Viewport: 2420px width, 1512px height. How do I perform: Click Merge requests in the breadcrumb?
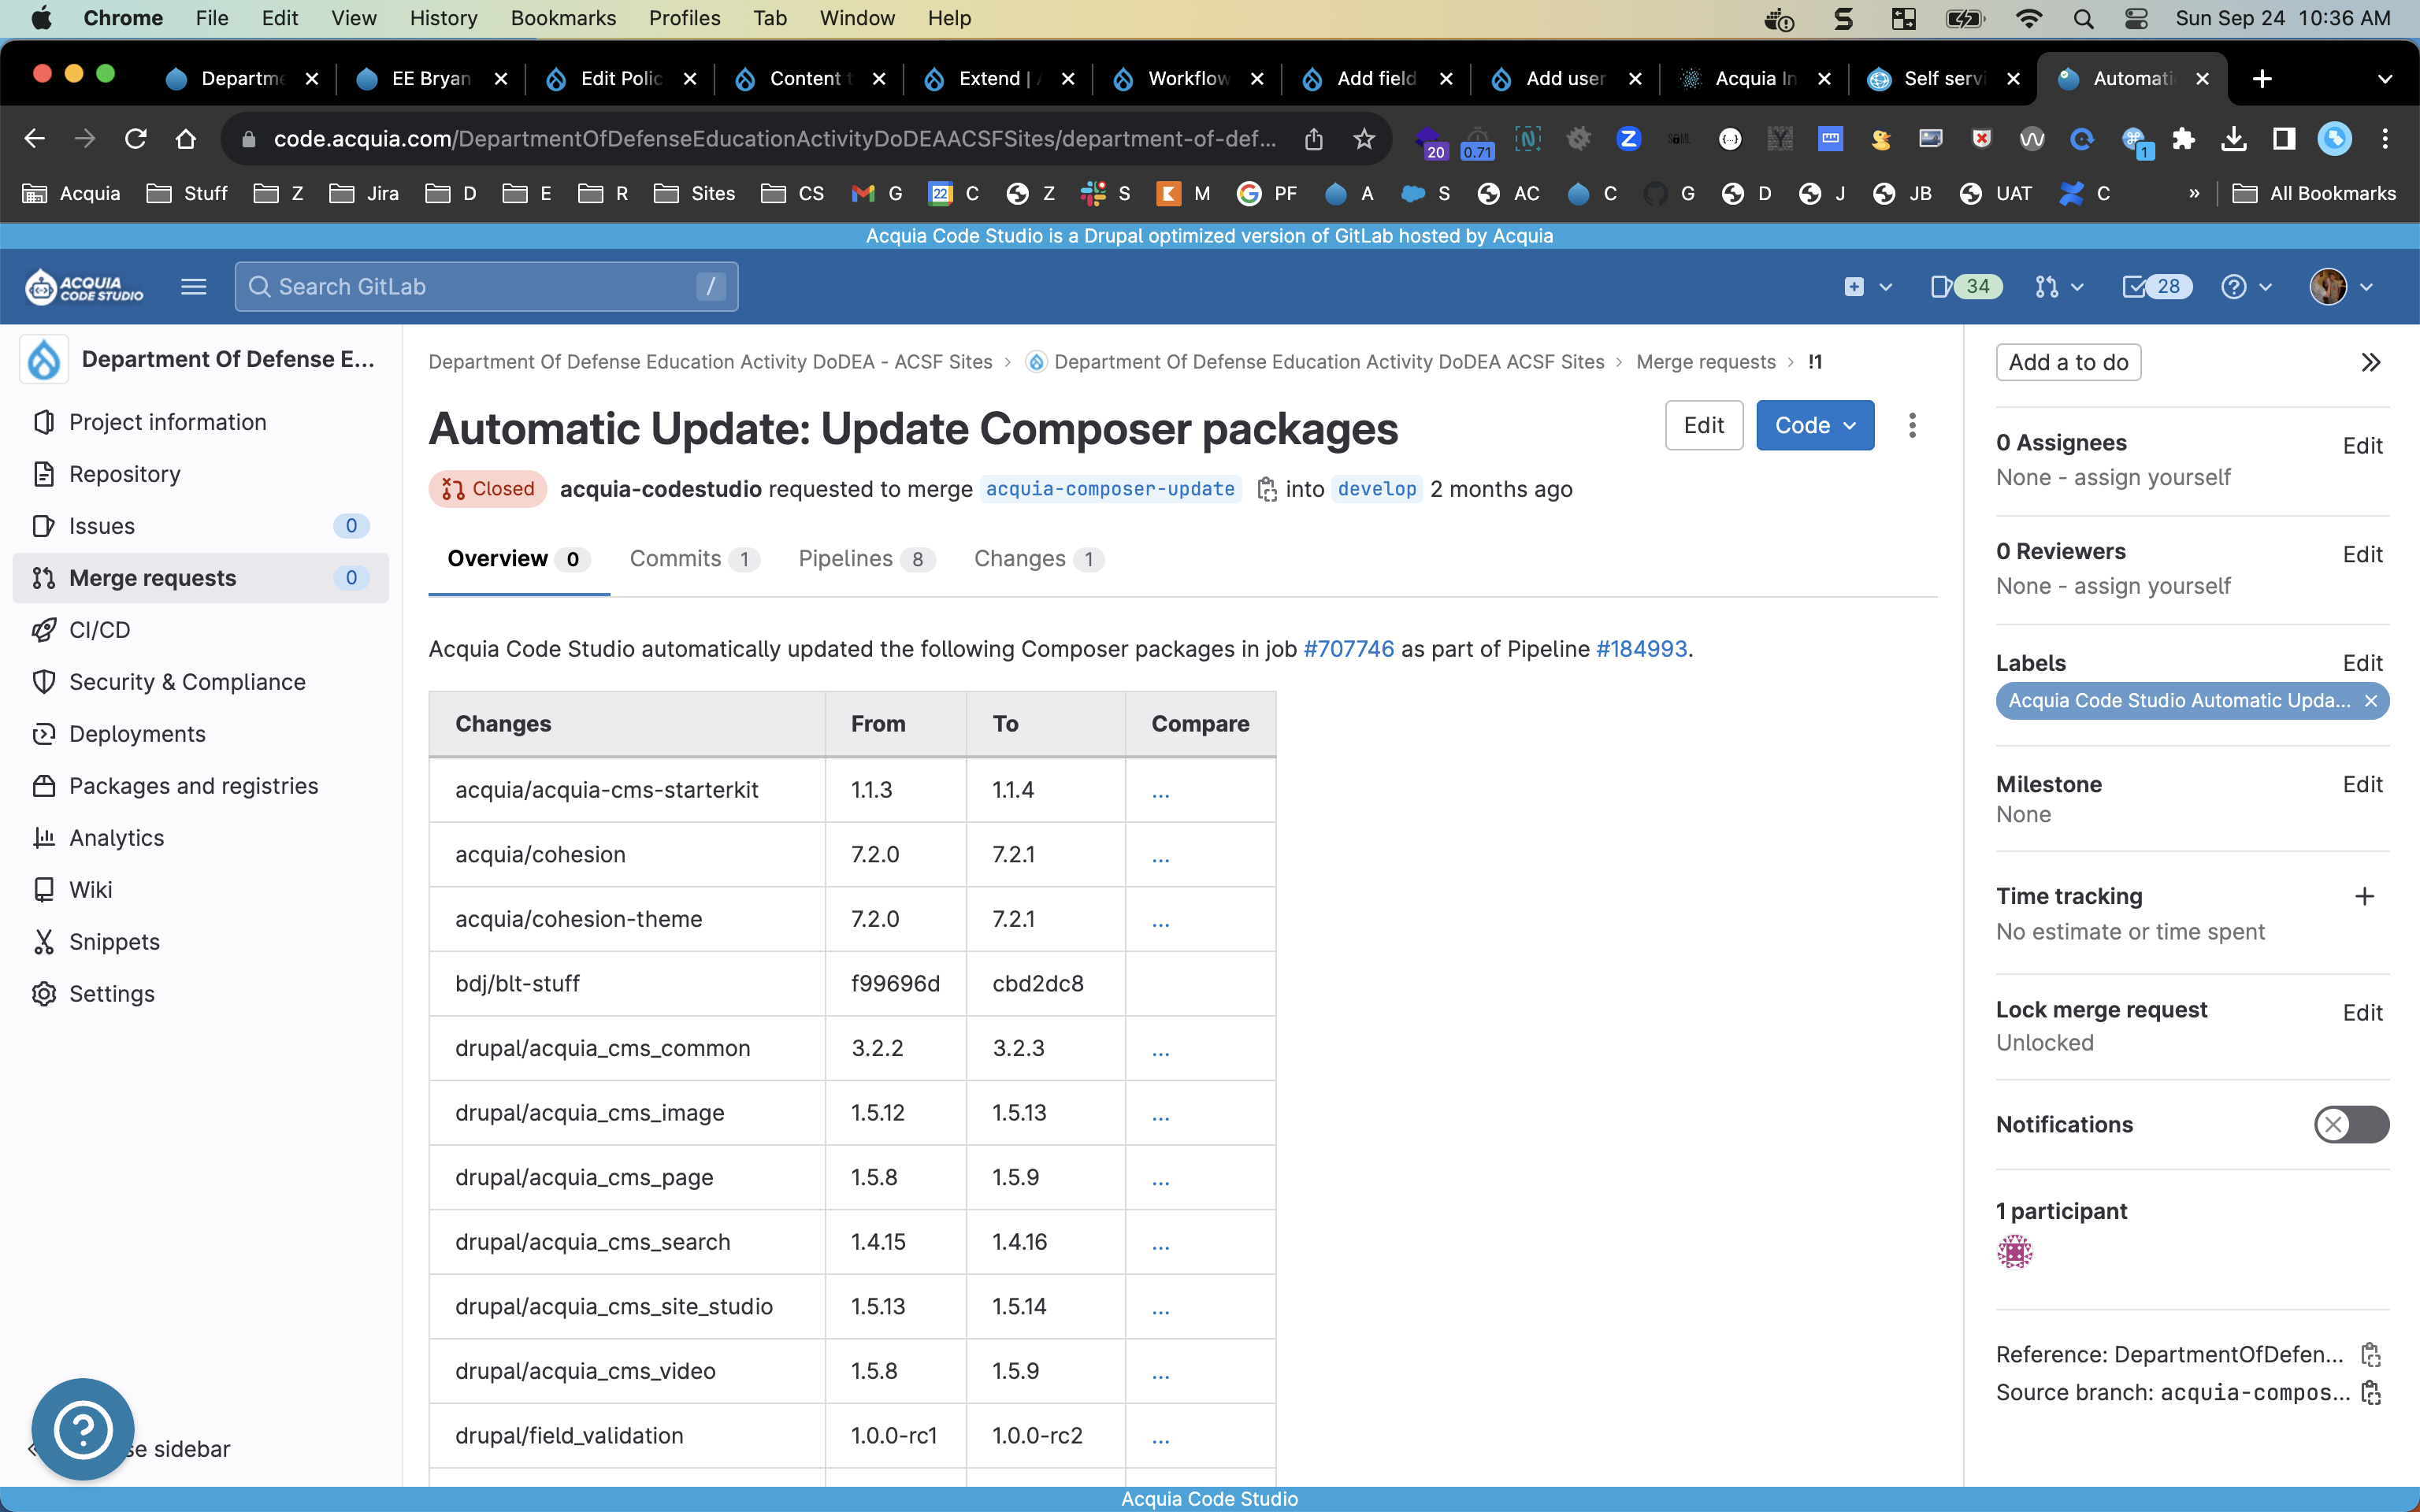click(1705, 362)
